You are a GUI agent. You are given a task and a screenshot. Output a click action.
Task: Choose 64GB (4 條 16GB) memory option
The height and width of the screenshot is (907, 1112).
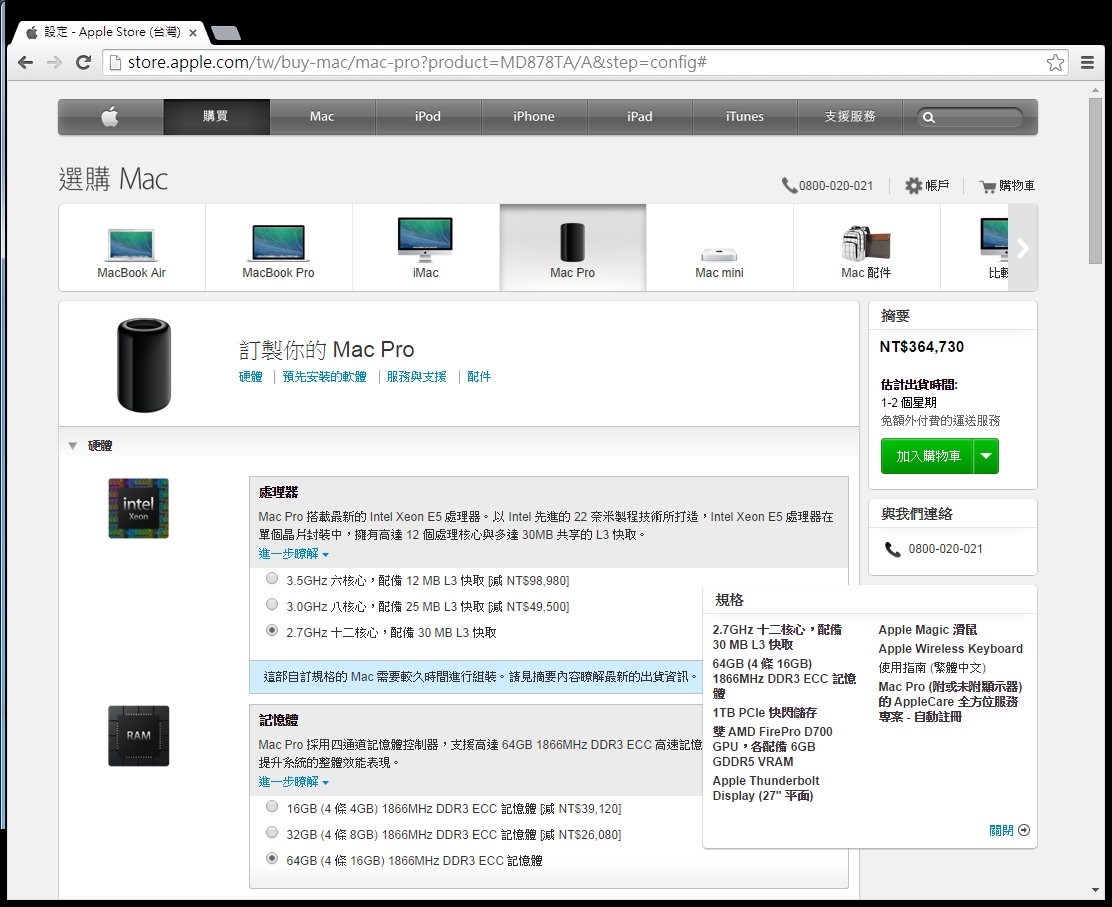272,859
